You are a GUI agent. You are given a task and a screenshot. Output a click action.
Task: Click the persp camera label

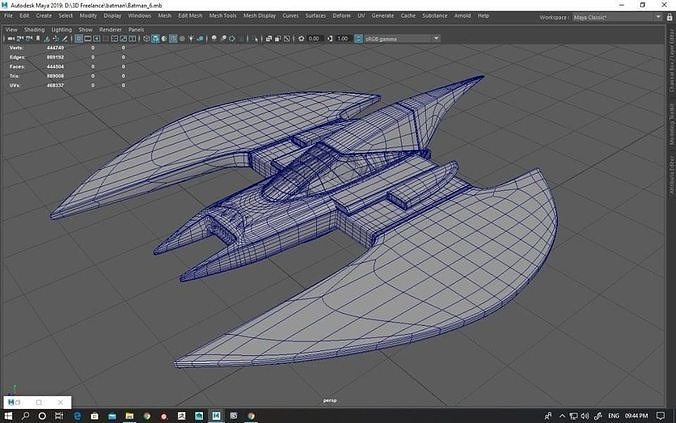pos(330,400)
